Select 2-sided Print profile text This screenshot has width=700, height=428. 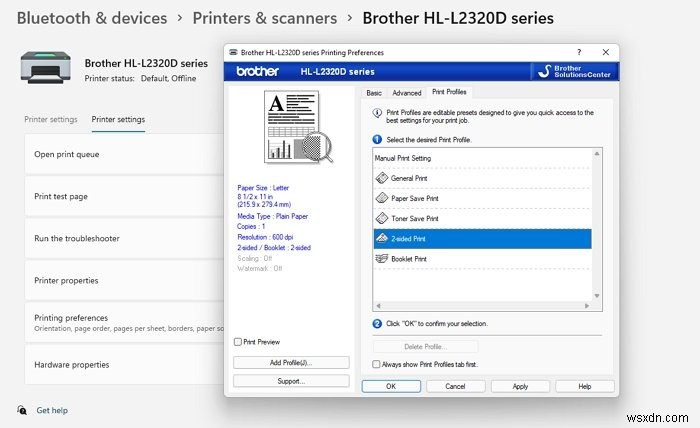408,239
